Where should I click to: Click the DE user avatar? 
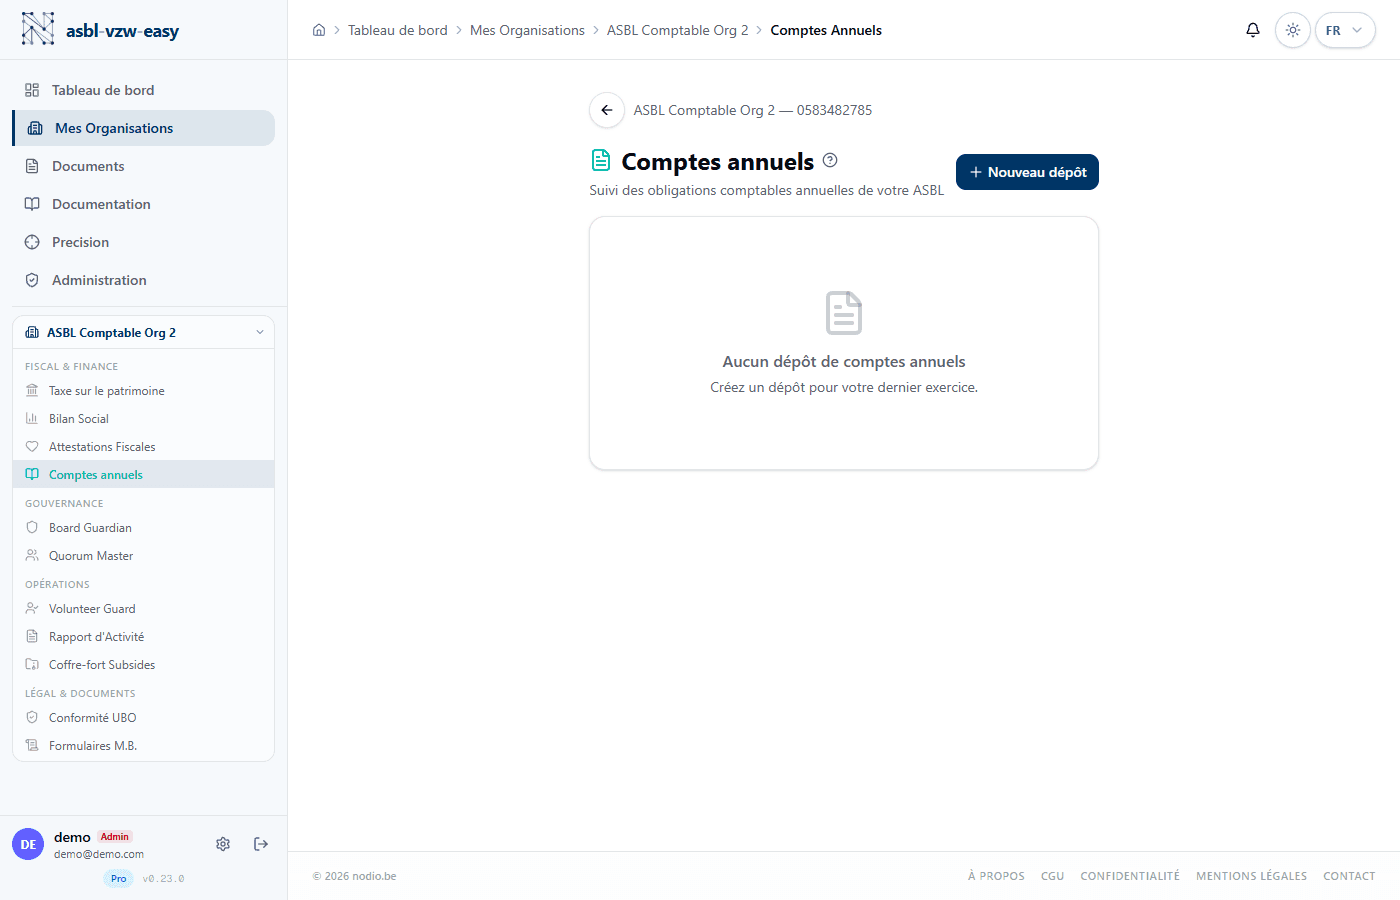(x=28, y=844)
